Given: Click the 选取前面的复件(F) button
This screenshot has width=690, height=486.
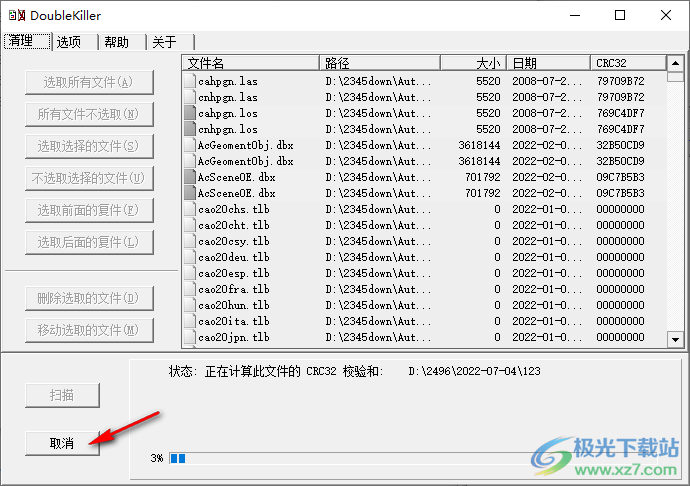Looking at the screenshot, I should tap(89, 210).
